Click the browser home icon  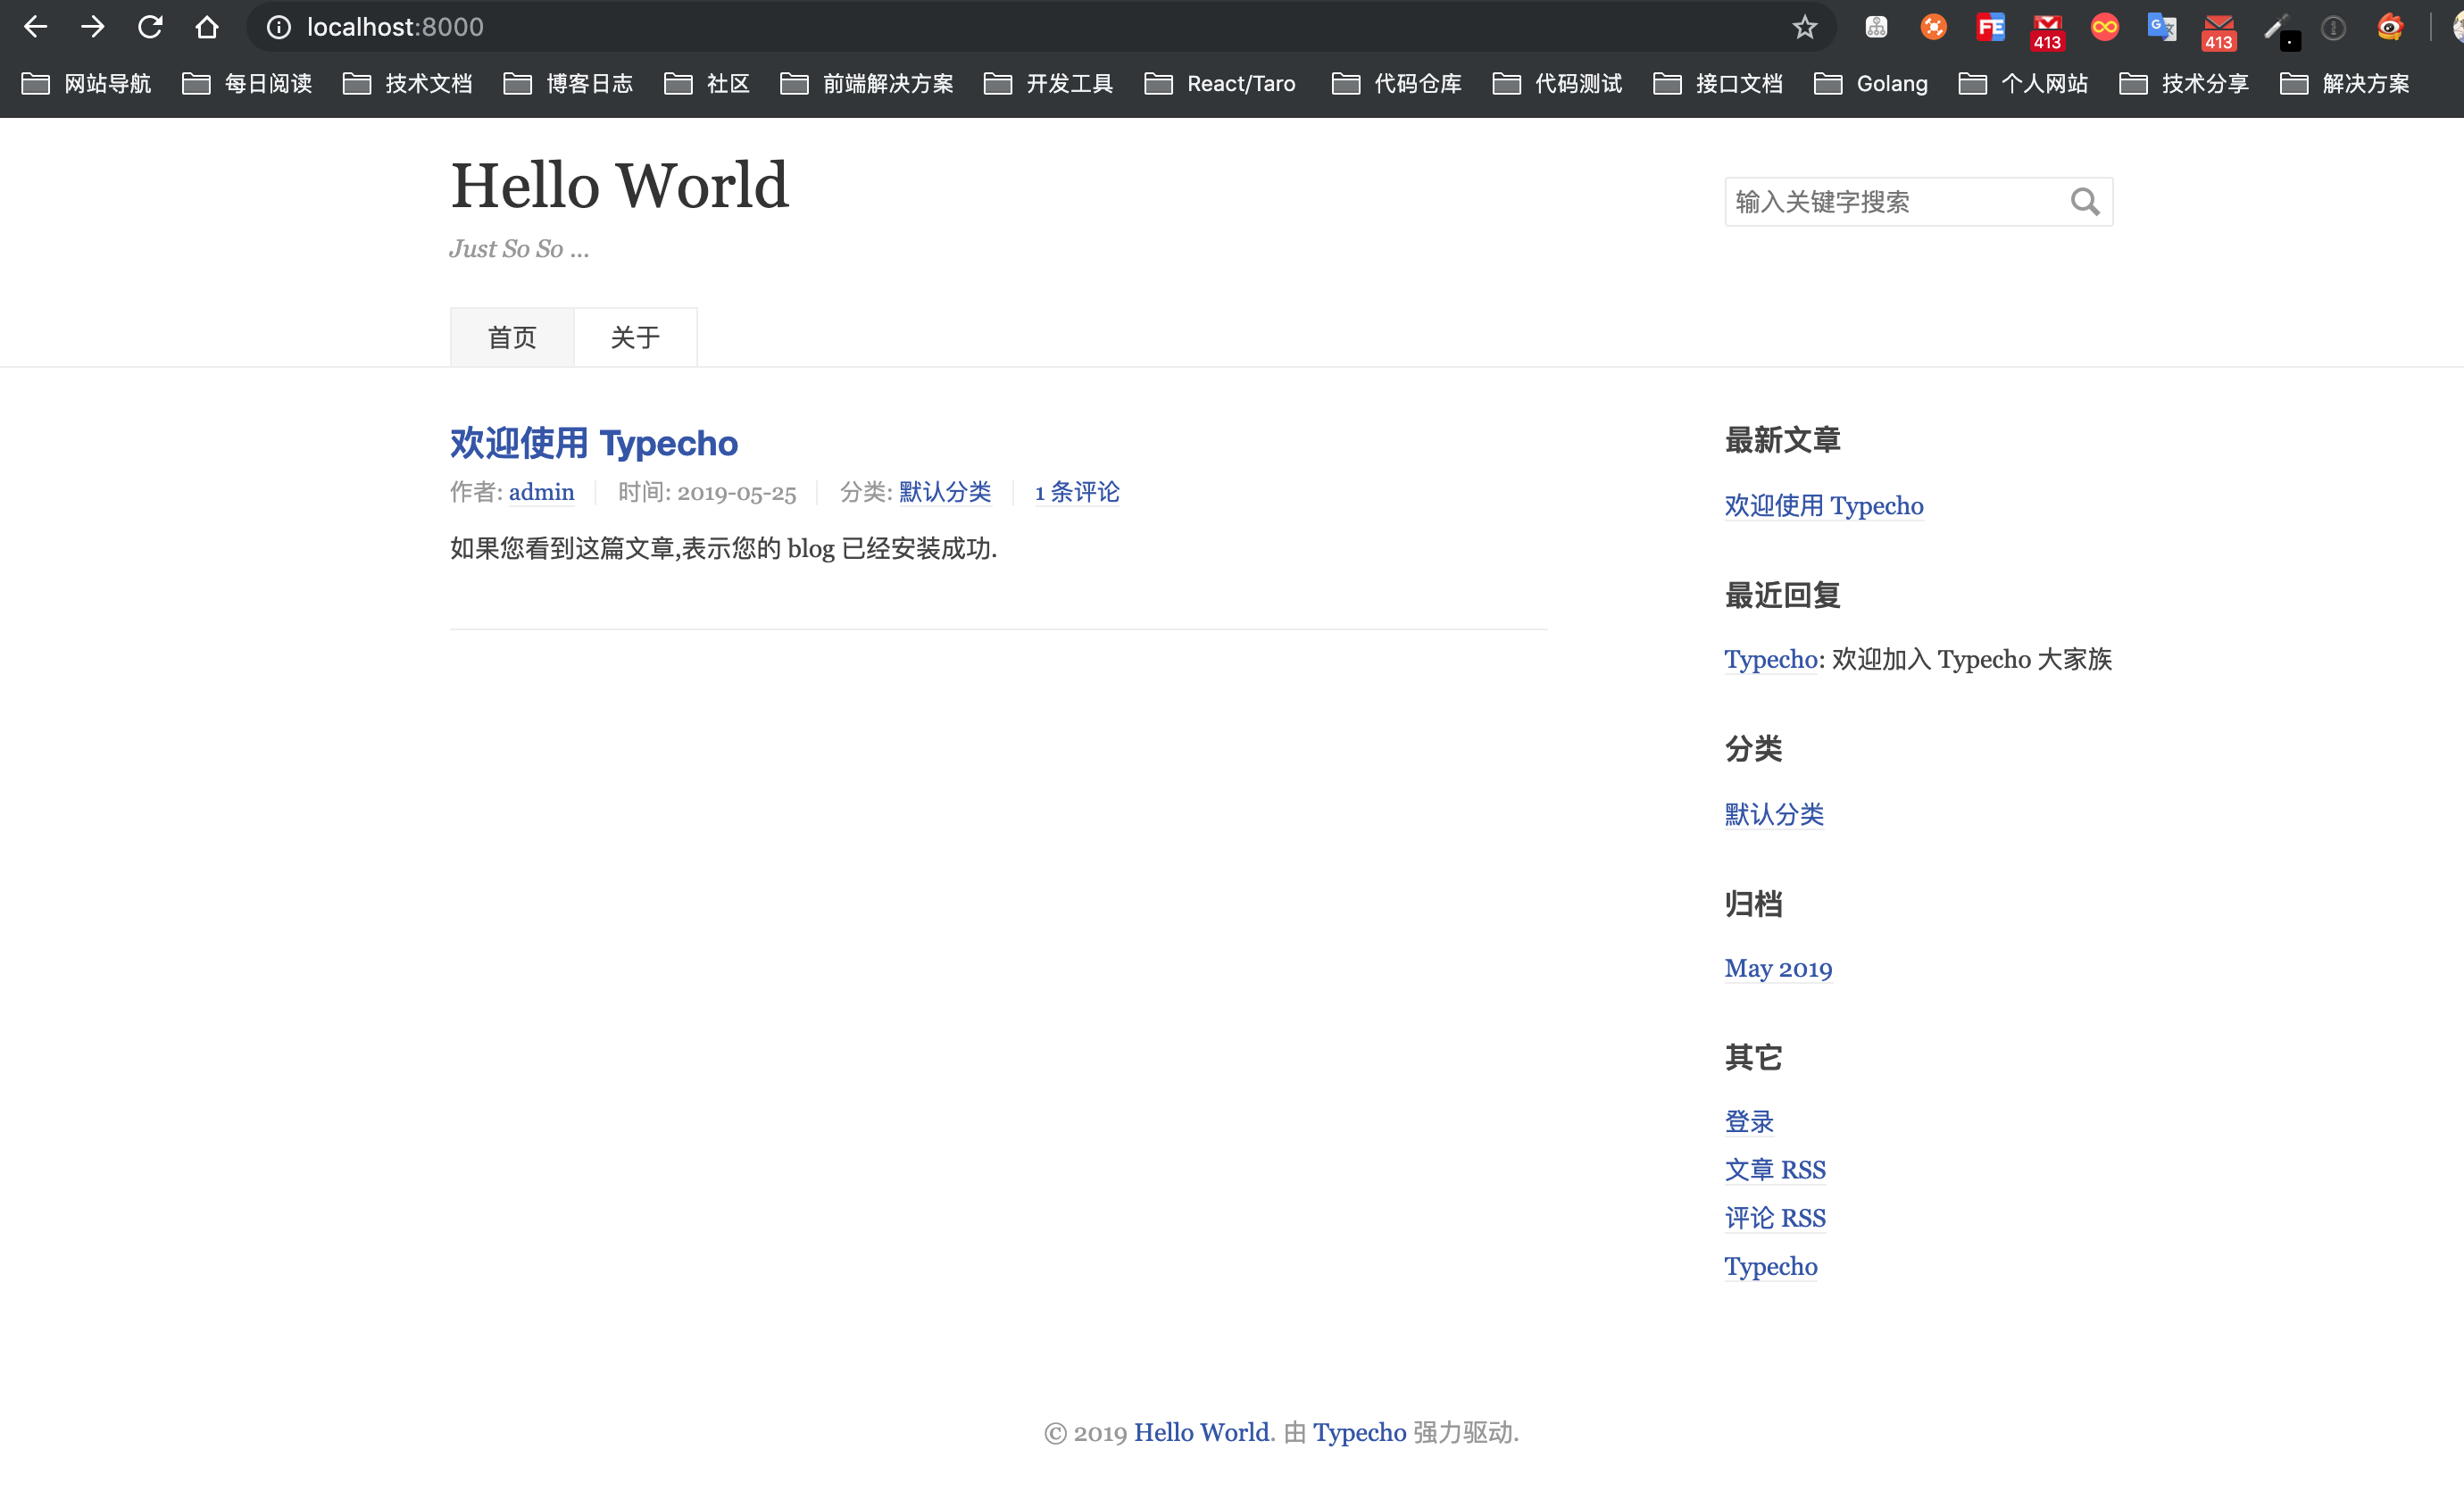coord(207,27)
